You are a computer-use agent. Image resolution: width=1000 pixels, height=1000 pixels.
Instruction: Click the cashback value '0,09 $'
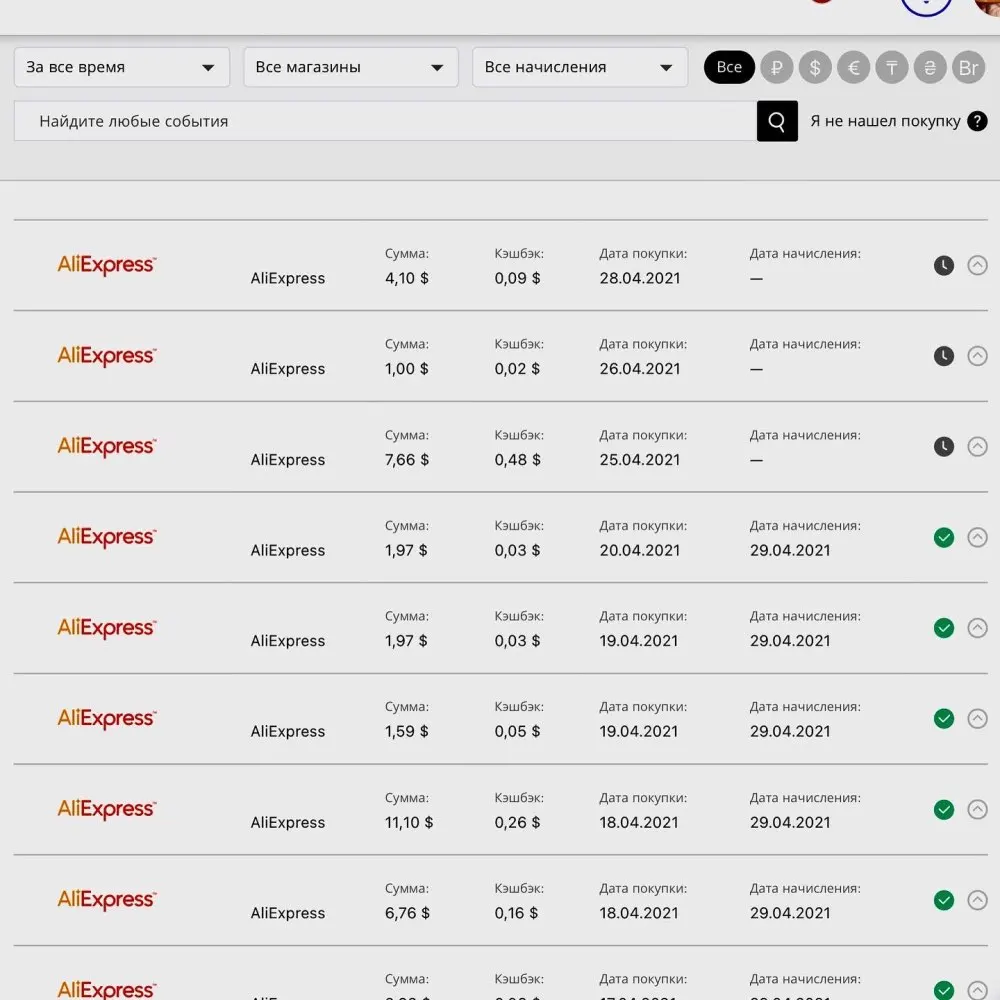(517, 278)
